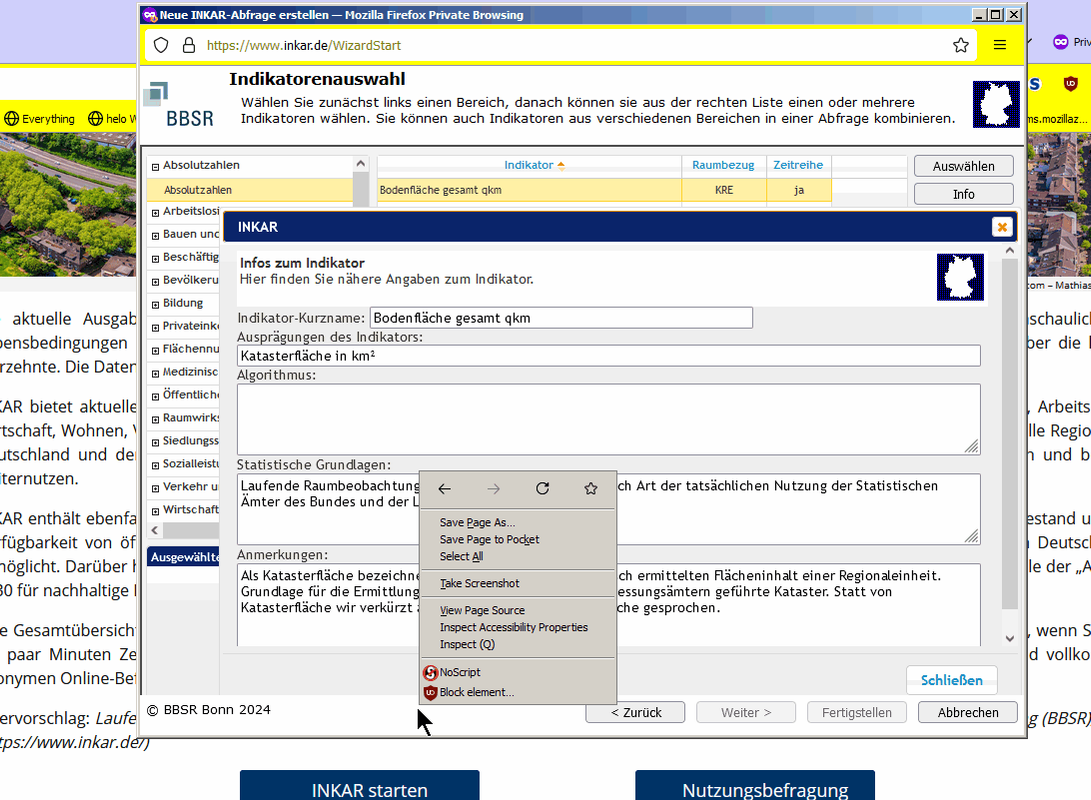Click sort arrow beside Indikator header
The height and width of the screenshot is (800, 1091).
[x=561, y=166]
